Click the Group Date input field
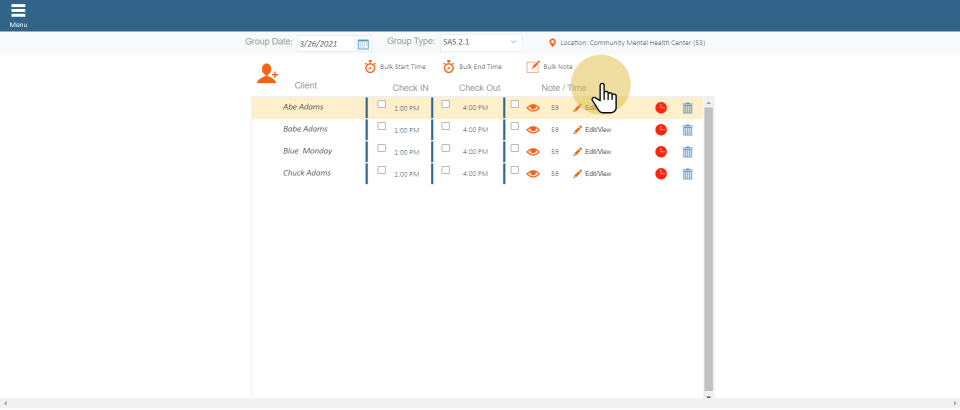 coord(326,44)
